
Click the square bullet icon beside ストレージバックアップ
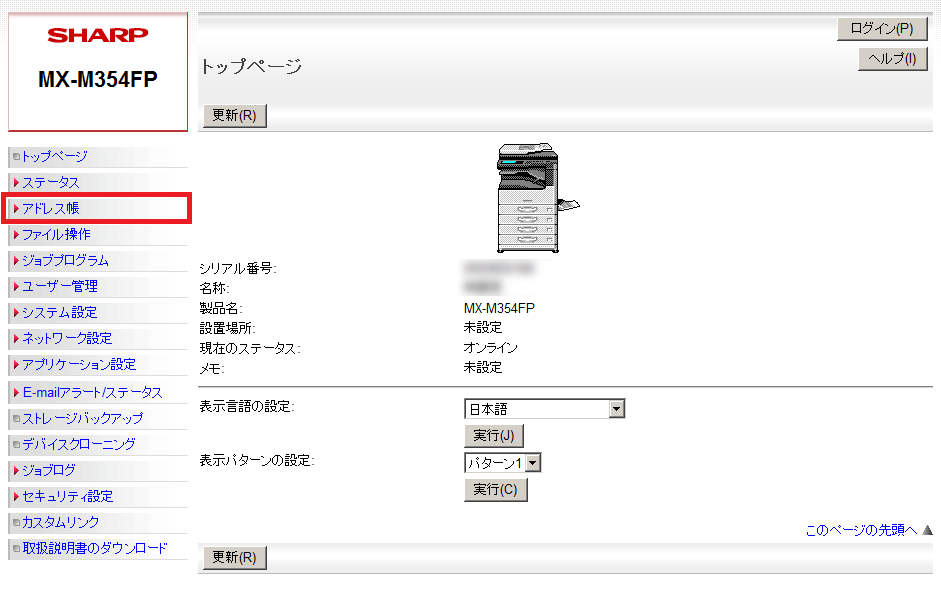pyautogui.click(x=16, y=418)
